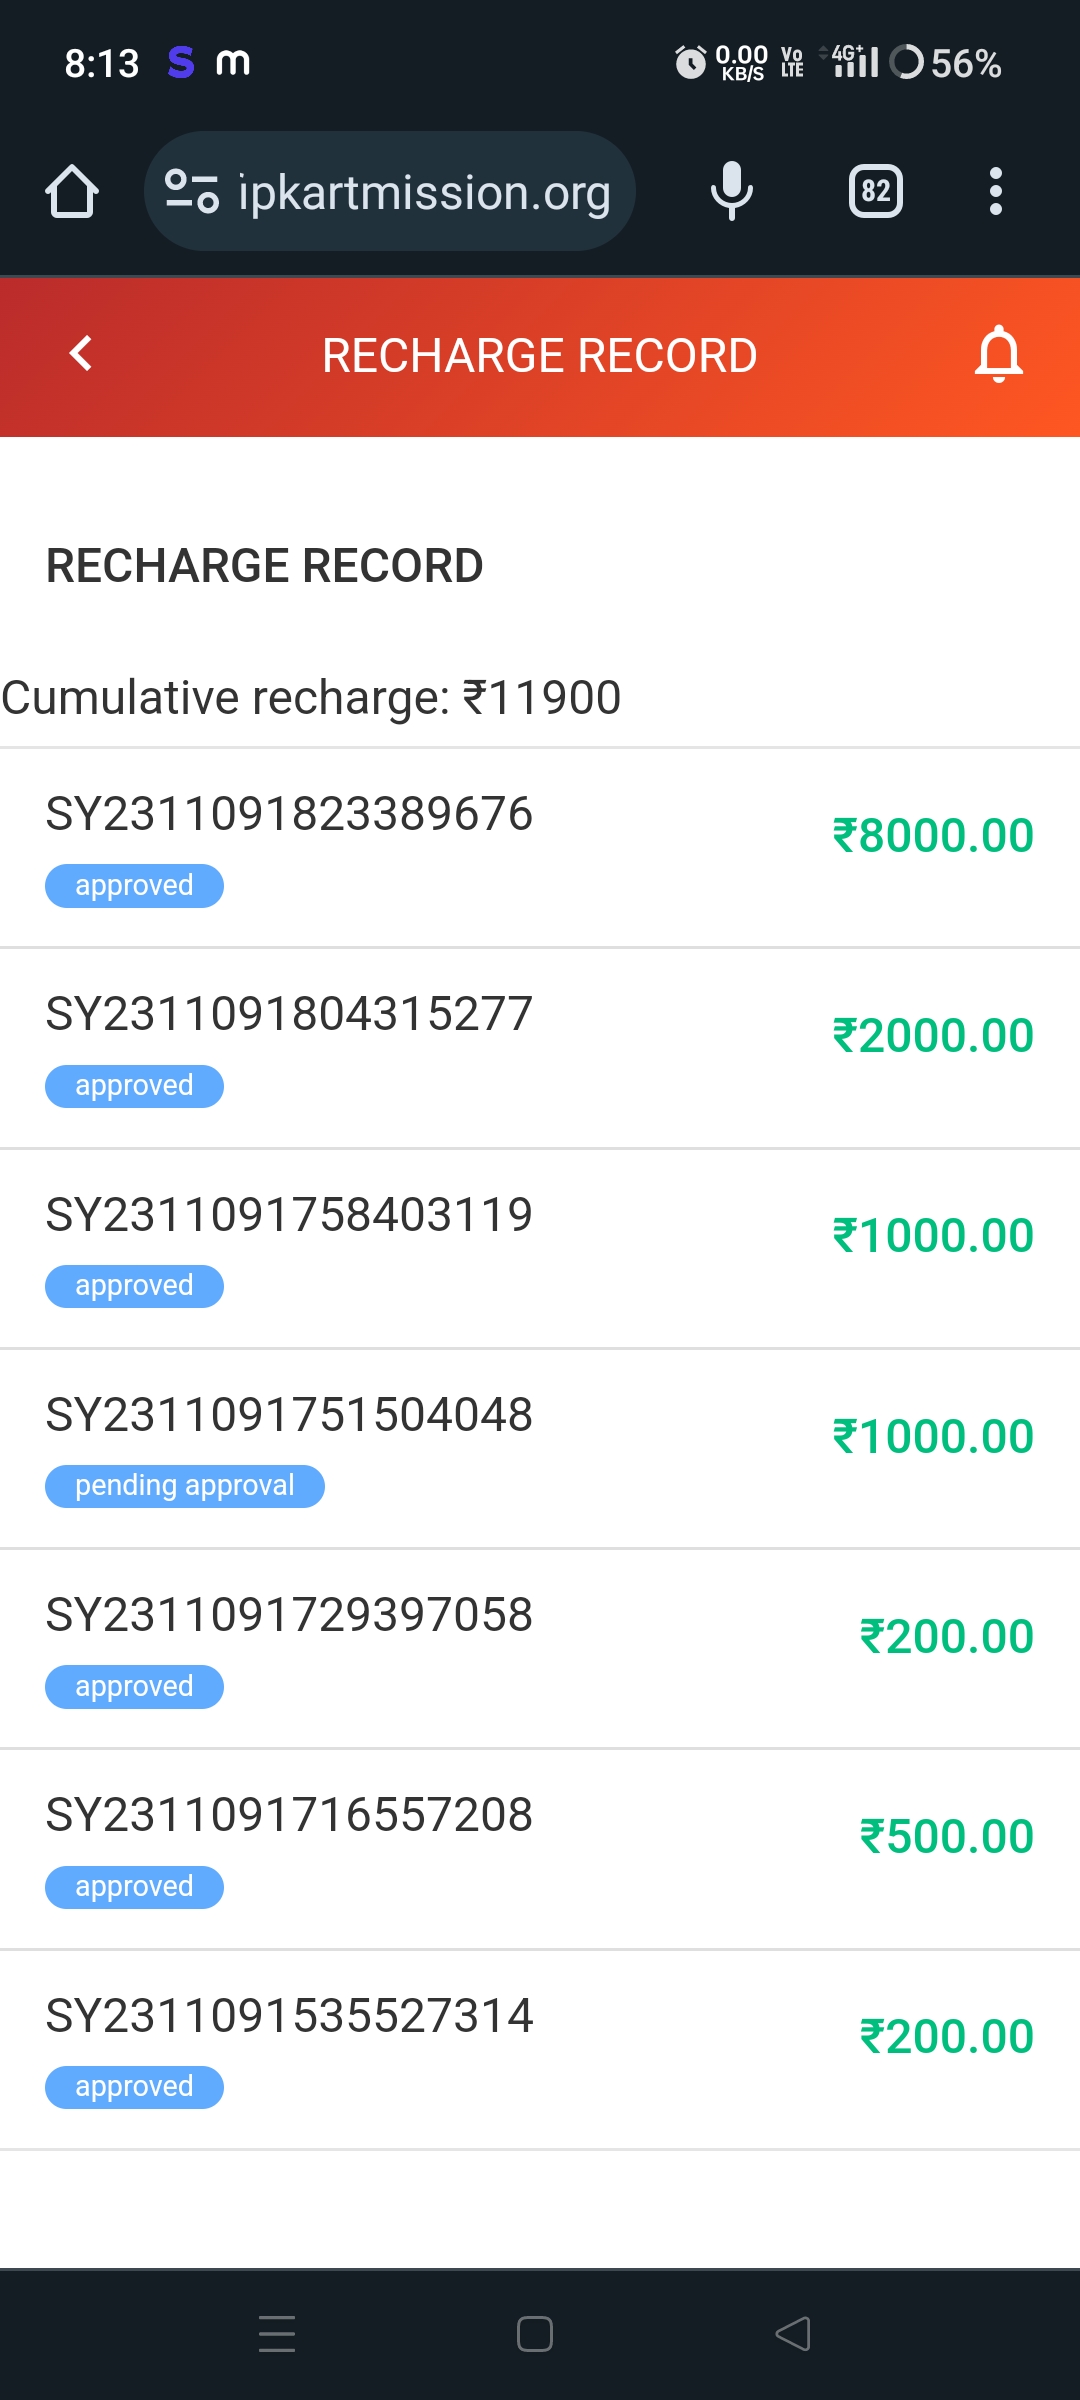Open site settings icon in address bar
Screen dimensions: 1080x2400
click(191, 191)
